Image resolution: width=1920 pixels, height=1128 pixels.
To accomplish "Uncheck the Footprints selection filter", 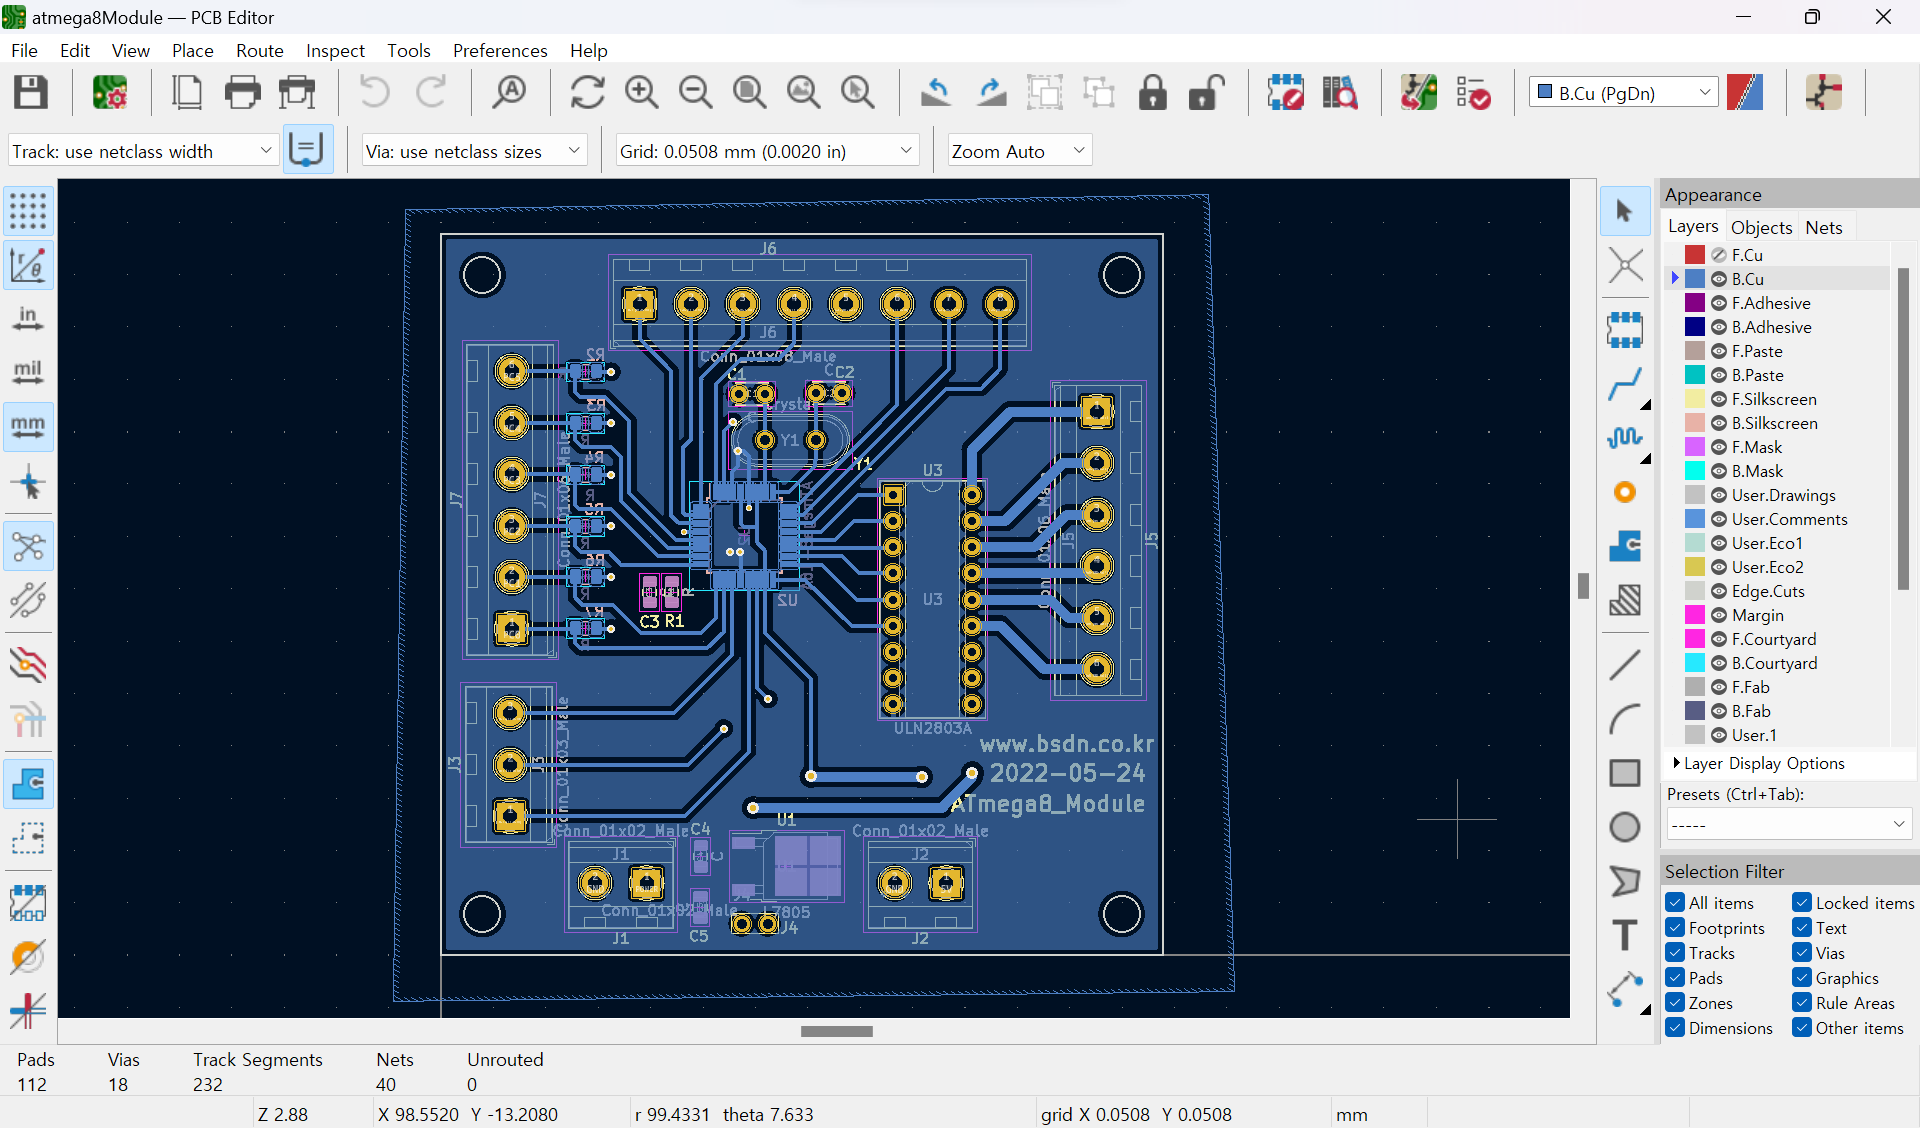I will (x=1675, y=928).
